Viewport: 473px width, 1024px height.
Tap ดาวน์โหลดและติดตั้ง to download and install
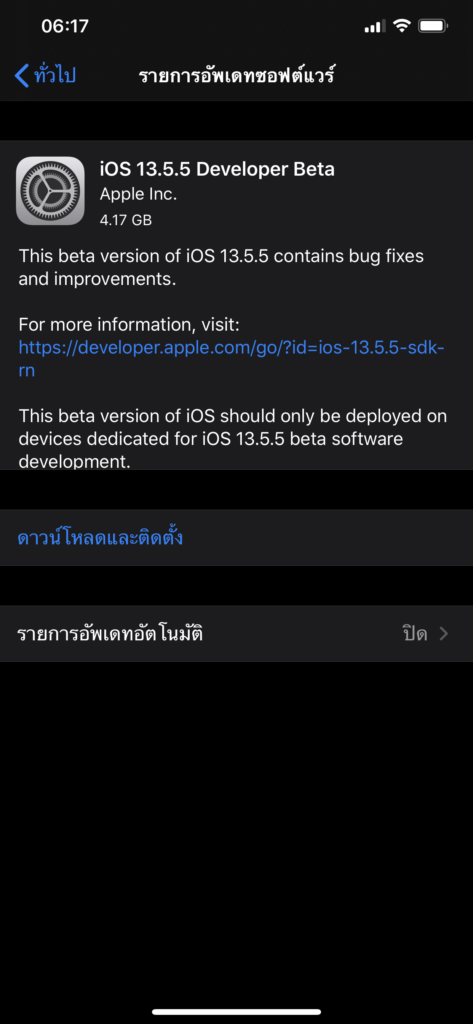pos(100,538)
